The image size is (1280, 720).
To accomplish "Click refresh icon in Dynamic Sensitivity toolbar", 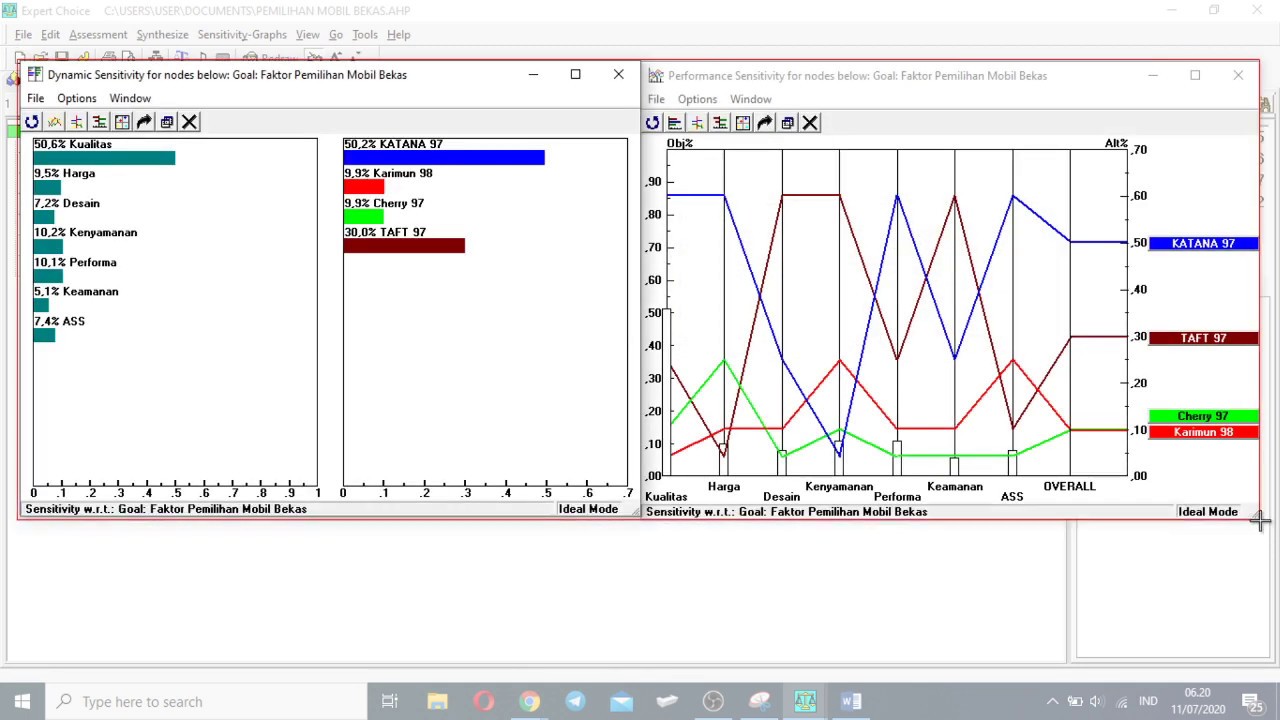I will point(32,122).
